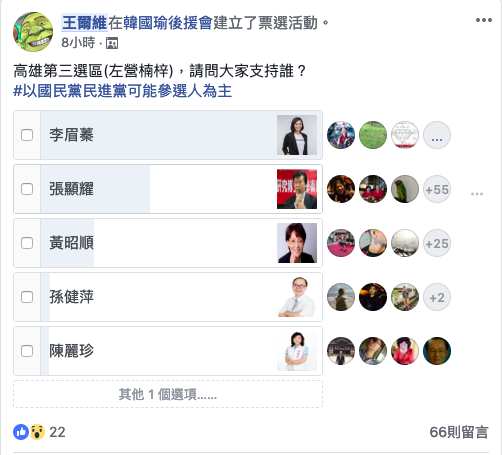Open hashtag #以國民黨民進黨可能參選人為主

click(122, 91)
